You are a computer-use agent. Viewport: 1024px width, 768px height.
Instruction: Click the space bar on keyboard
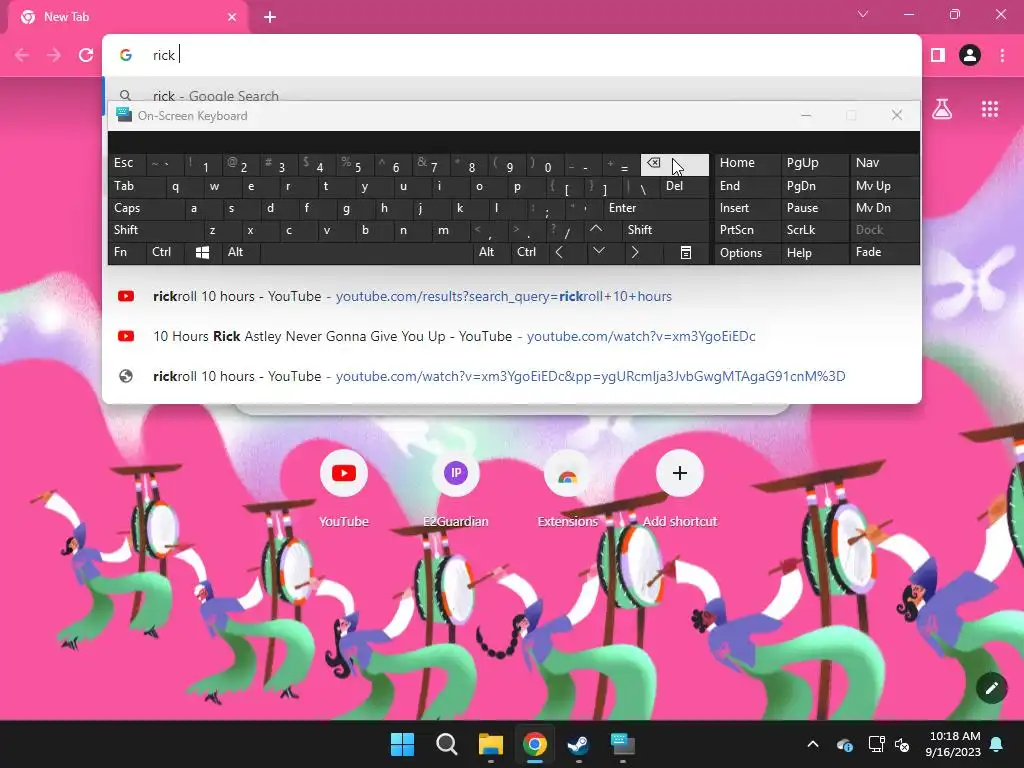(x=367, y=253)
